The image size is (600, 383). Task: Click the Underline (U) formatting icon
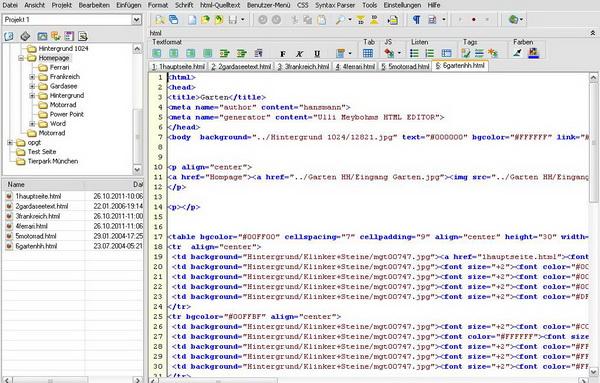click(x=317, y=54)
